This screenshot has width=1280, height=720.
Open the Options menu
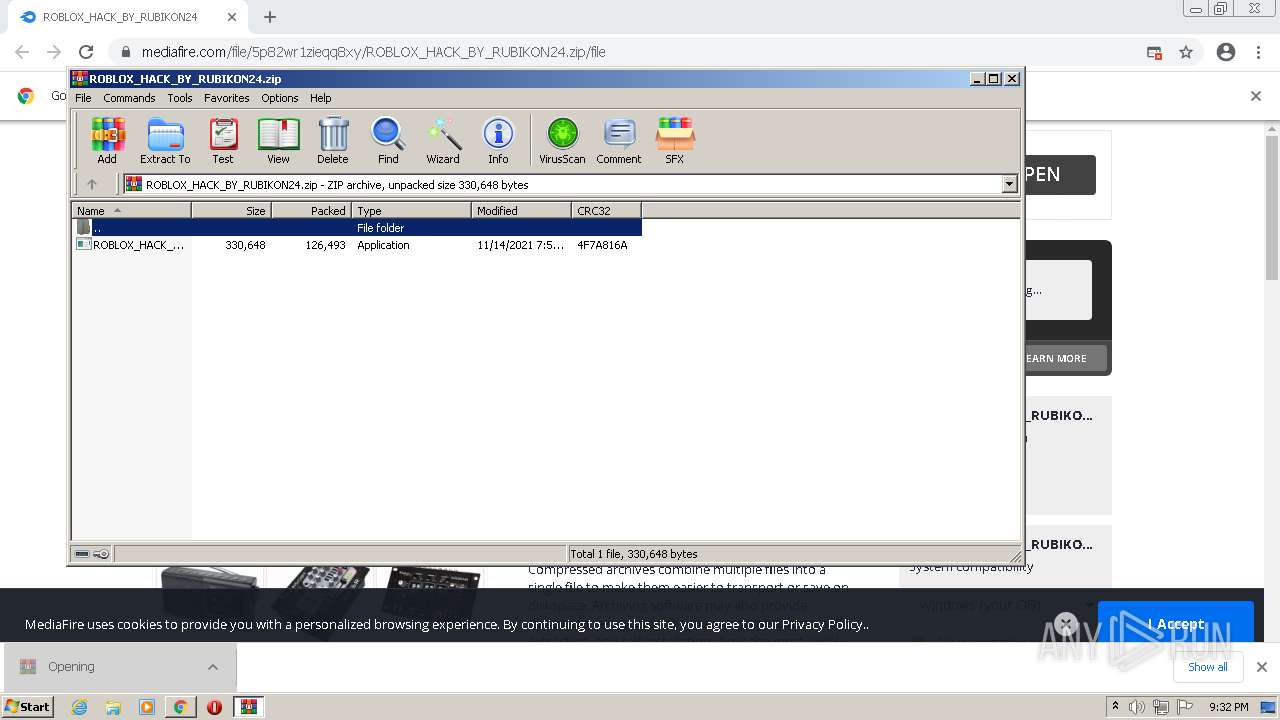280,98
